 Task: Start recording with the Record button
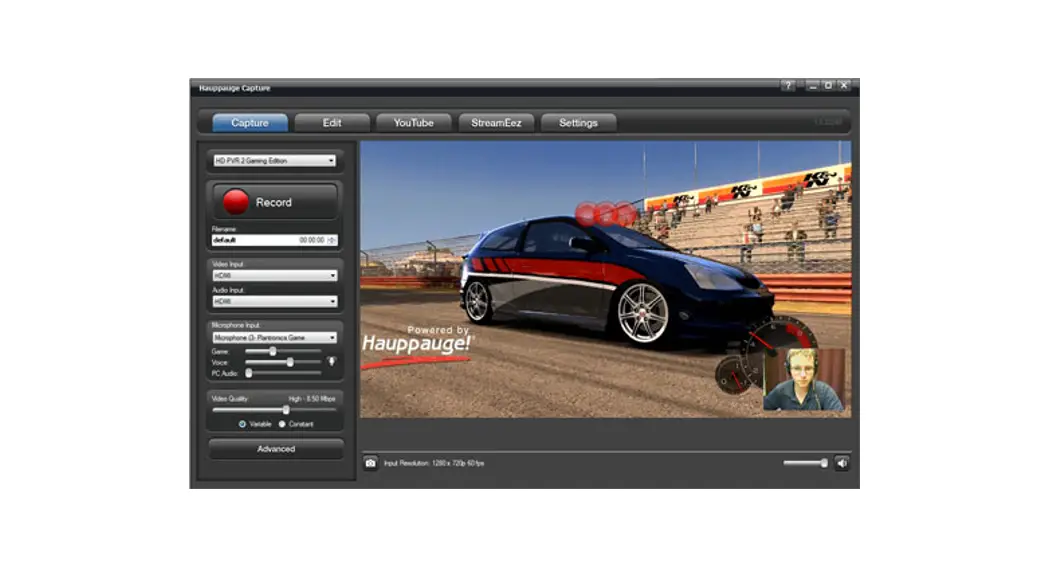(x=275, y=202)
